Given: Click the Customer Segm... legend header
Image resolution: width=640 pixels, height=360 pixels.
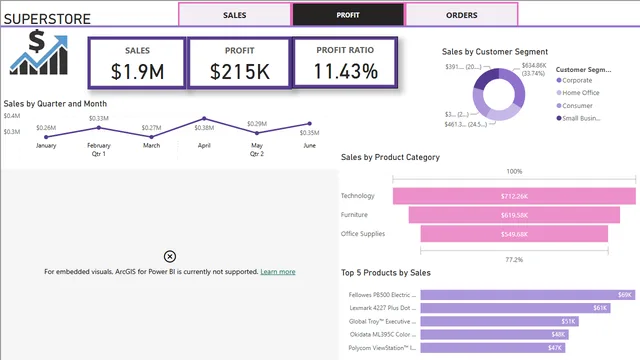Looking at the screenshot, I should point(583,70).
